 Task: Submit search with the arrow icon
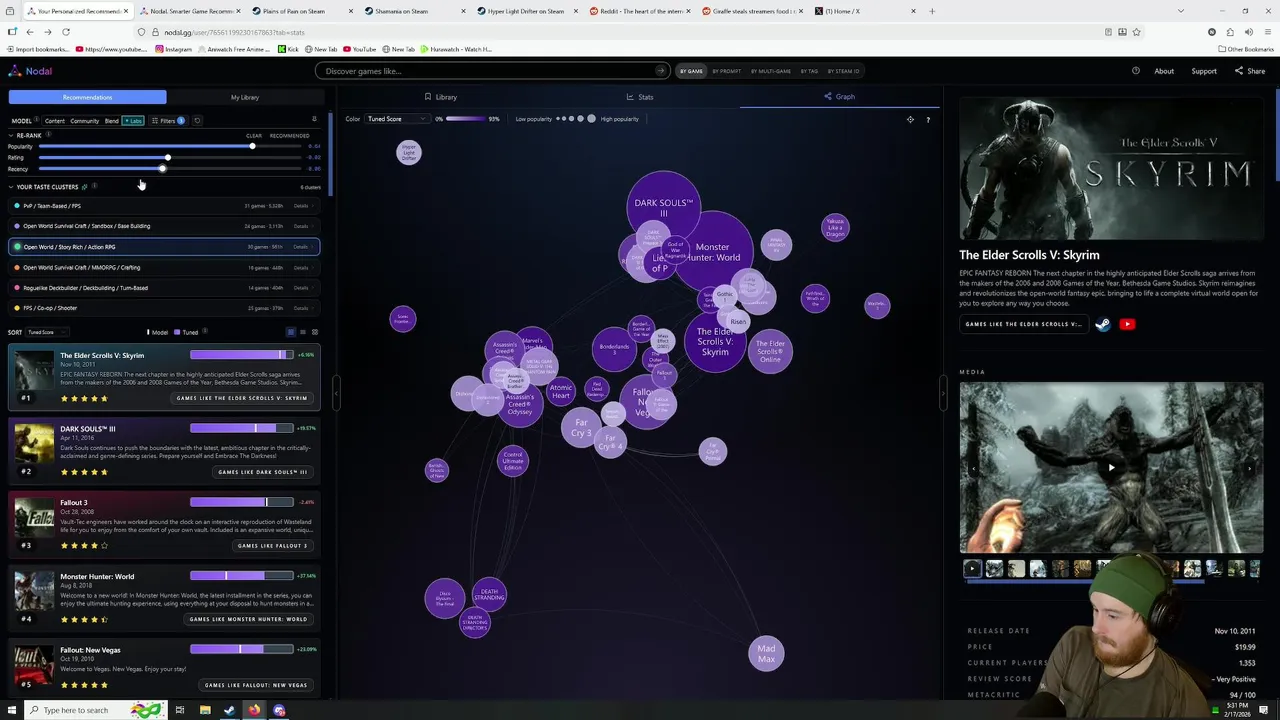(x=660, y=71)
